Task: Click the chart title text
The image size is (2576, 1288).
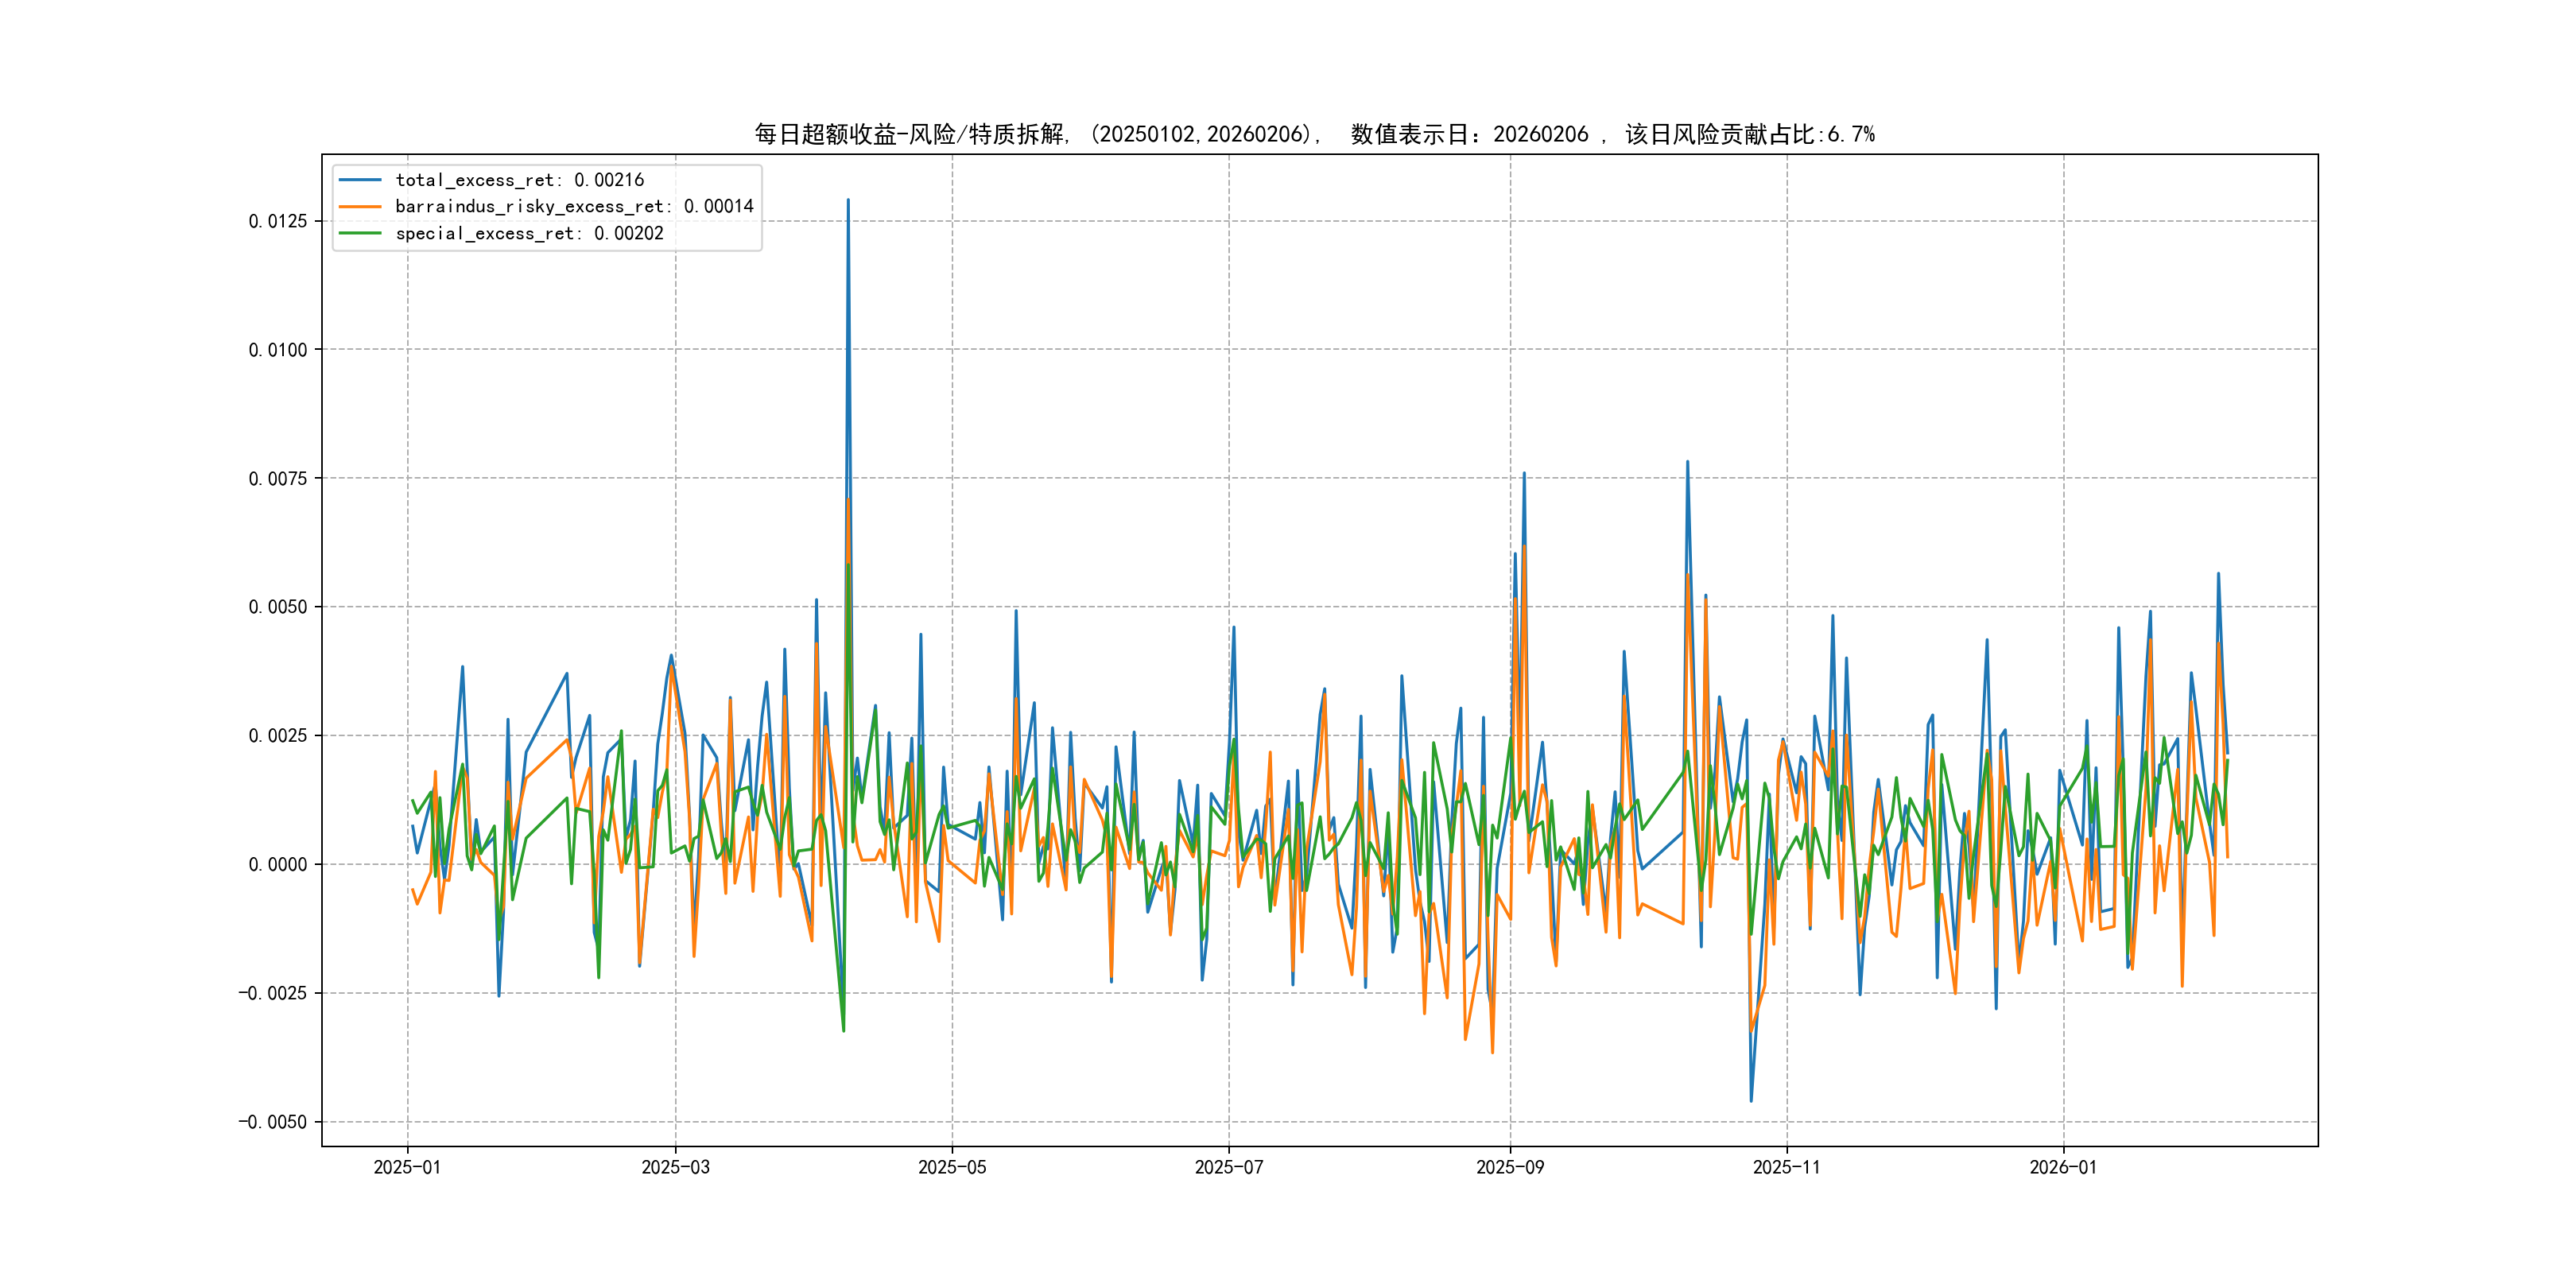Action: point(1314,134)
